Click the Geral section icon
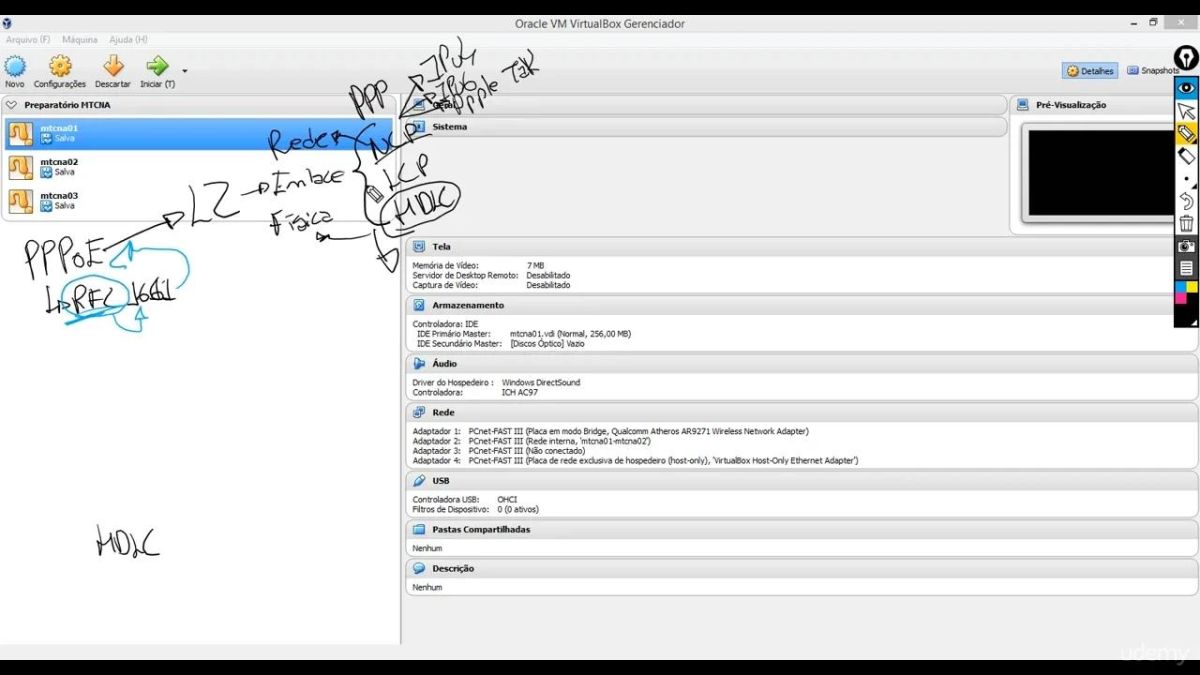This screenshot has width=1200, height=675. 419,105
